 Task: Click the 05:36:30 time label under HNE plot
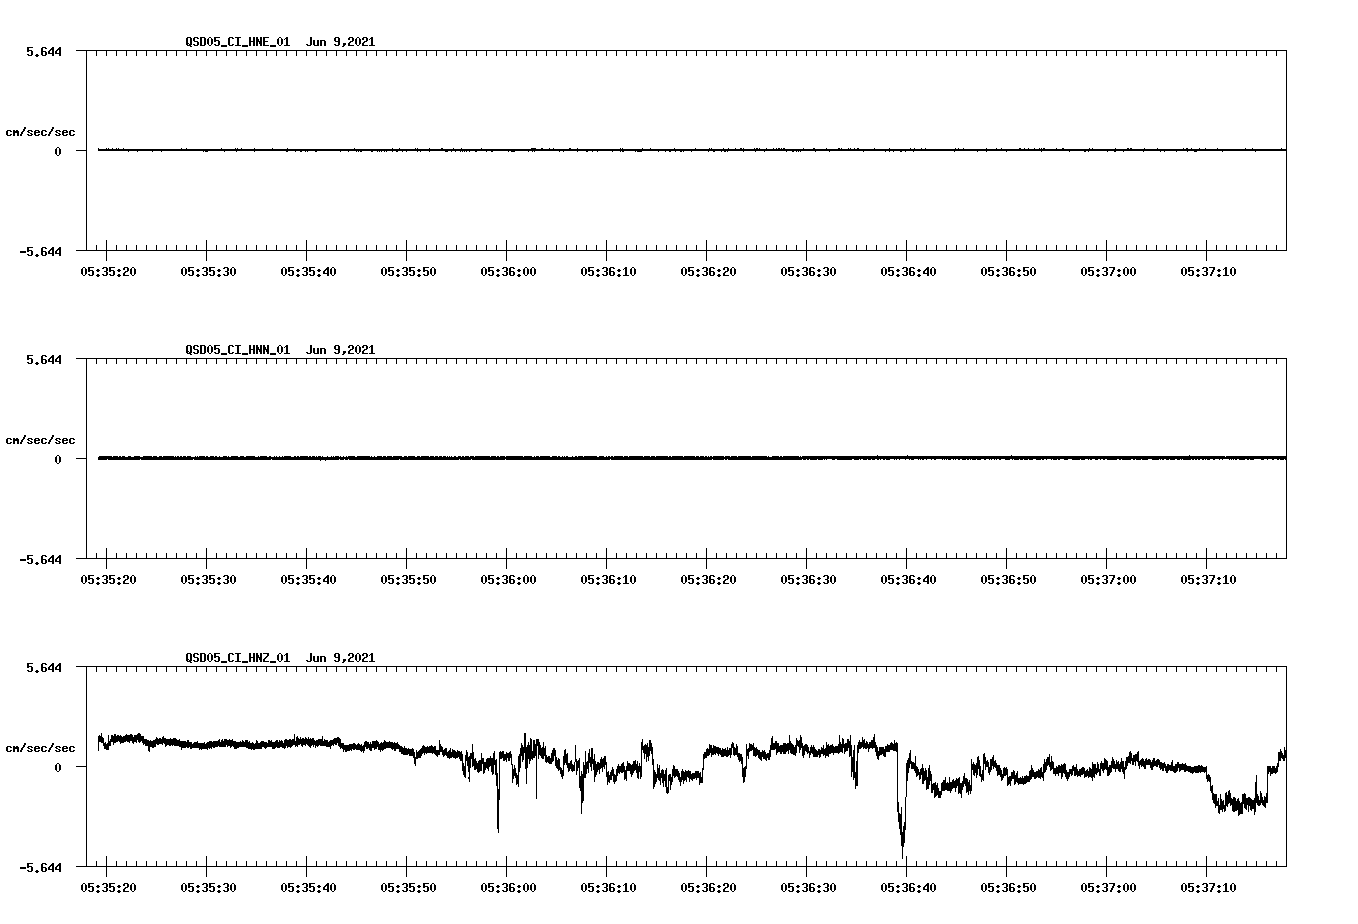click(808, 272)
